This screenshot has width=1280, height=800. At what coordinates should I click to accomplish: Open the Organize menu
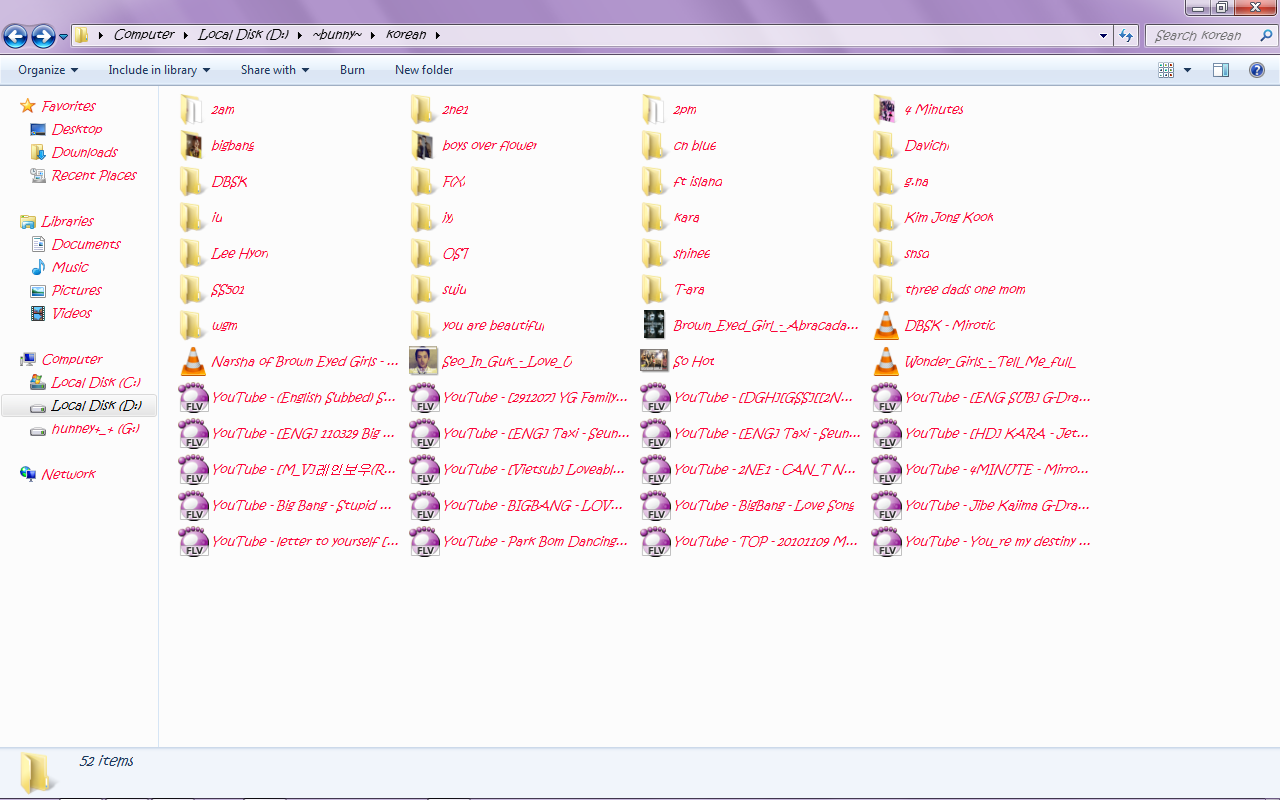point(48,70)
